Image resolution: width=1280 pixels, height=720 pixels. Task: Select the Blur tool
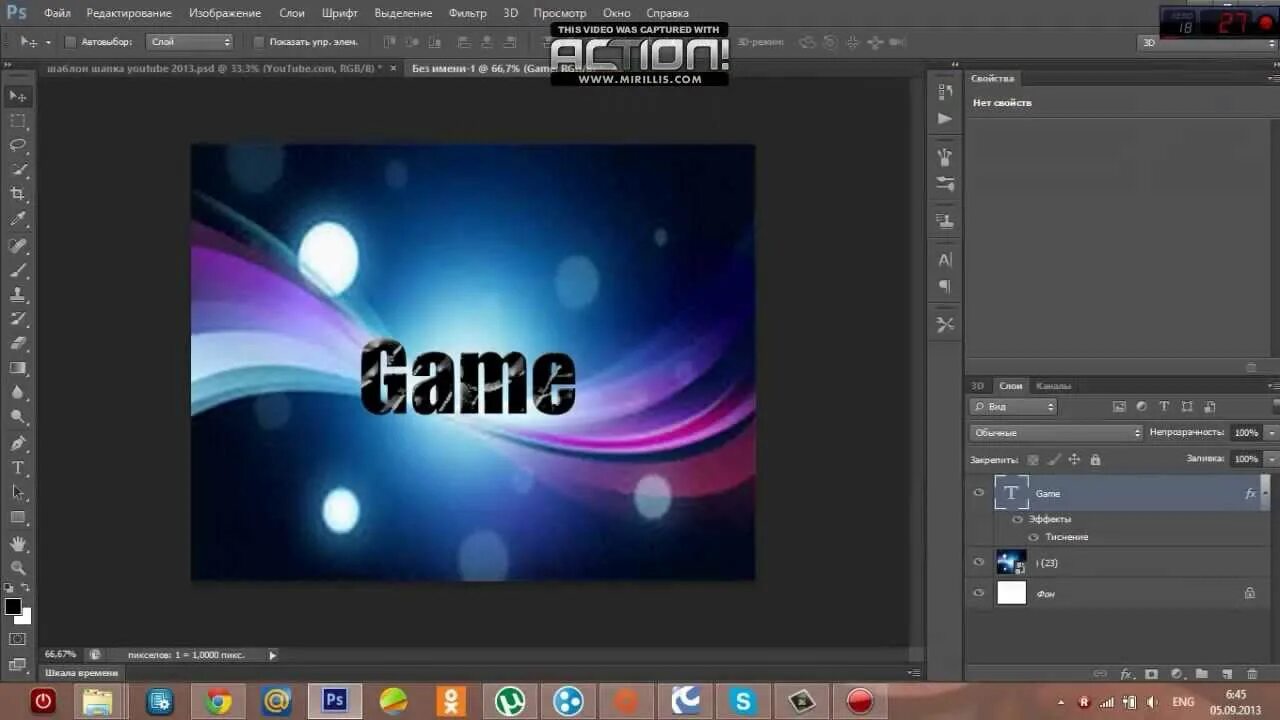click(18, 393)
